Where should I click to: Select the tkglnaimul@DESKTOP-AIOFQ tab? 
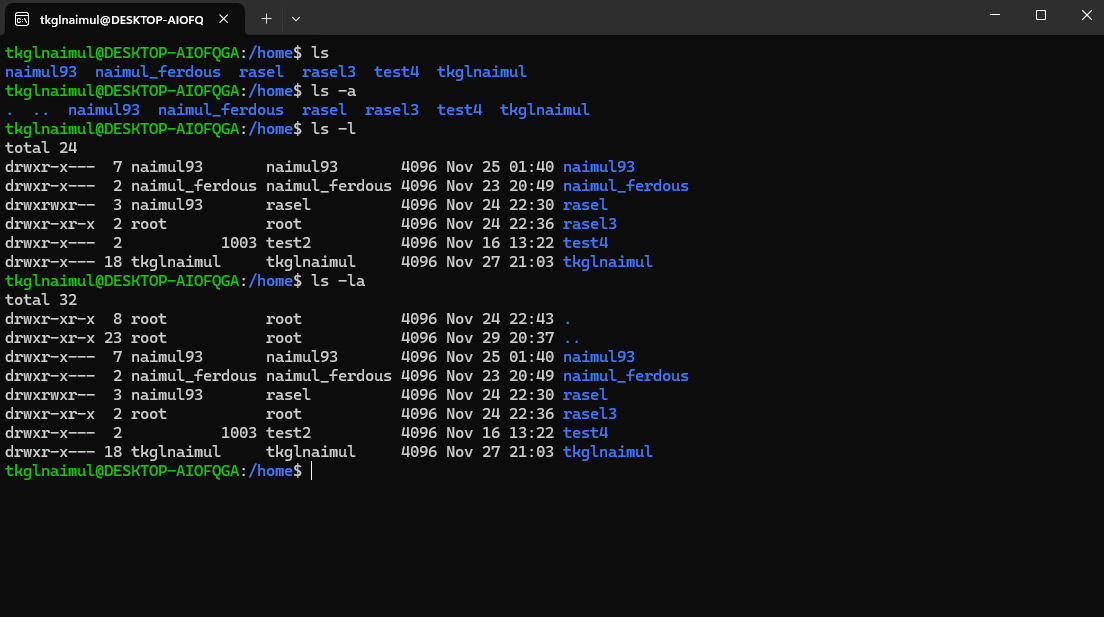[x=125, y=19]
